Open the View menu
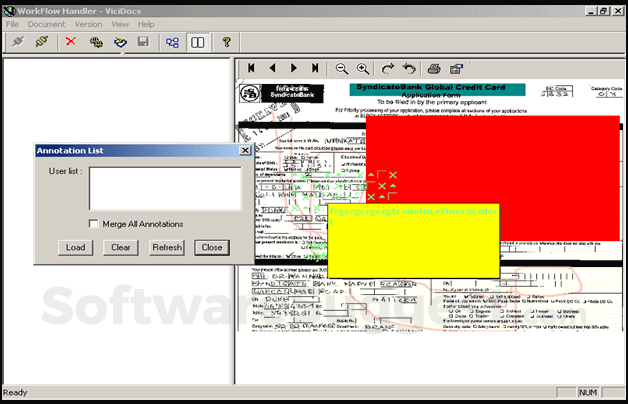628x404 pixels. 120,24
